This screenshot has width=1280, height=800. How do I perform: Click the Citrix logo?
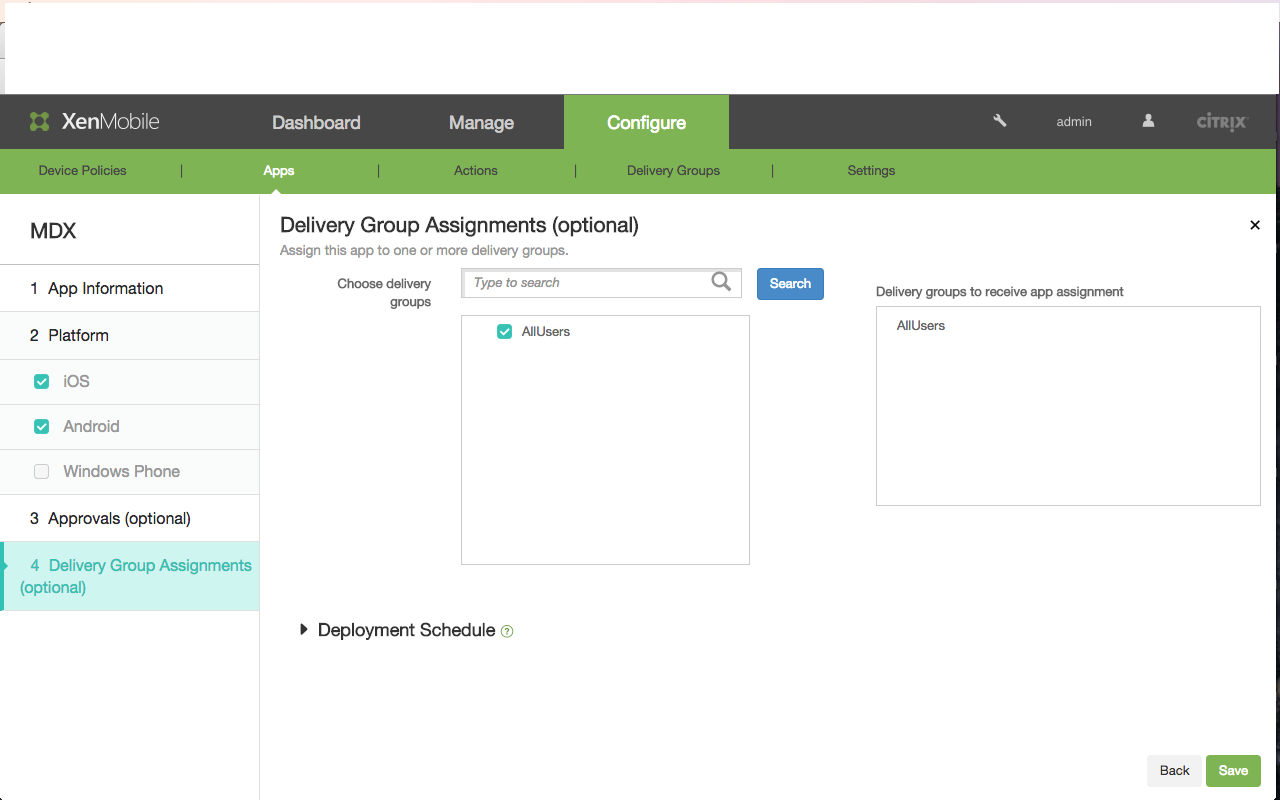(x=1222, y=122)
